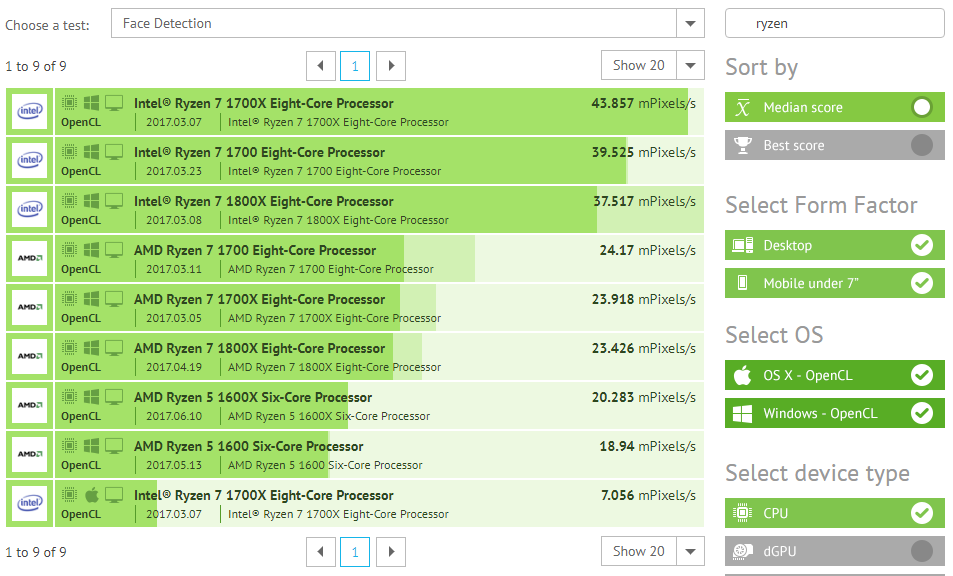Image resolution: width=953 pixels, height=576 pixels.
Task: Click the CPU chip icon in AMD Ryzen 5 1600X row
Action: pyautogui.click(x=69, y=397)
